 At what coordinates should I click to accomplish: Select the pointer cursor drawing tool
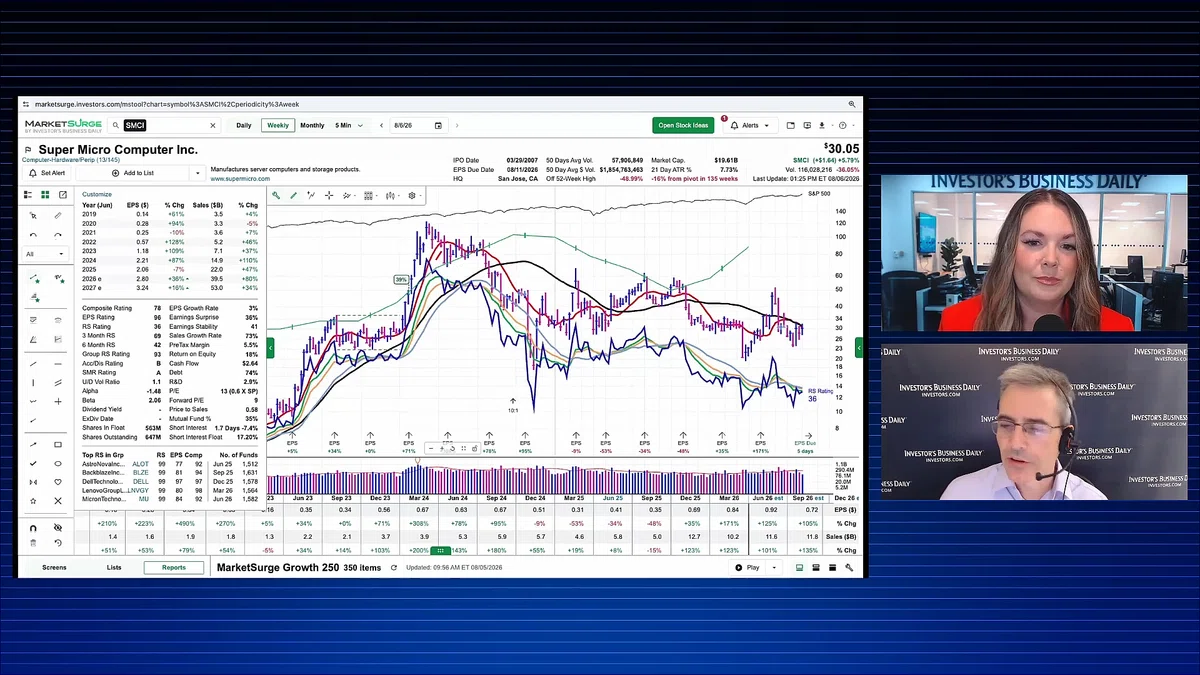[x=33, y=215]
